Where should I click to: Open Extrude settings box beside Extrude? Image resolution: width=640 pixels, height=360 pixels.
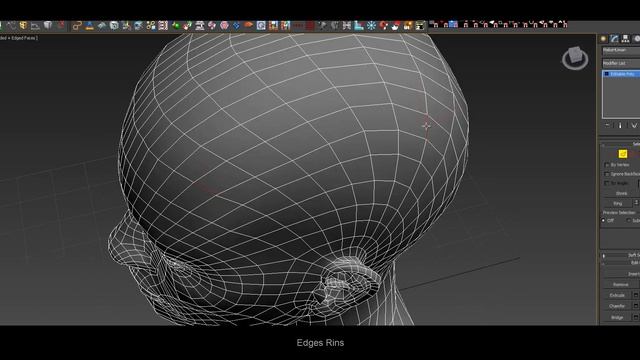click(636, 295)
